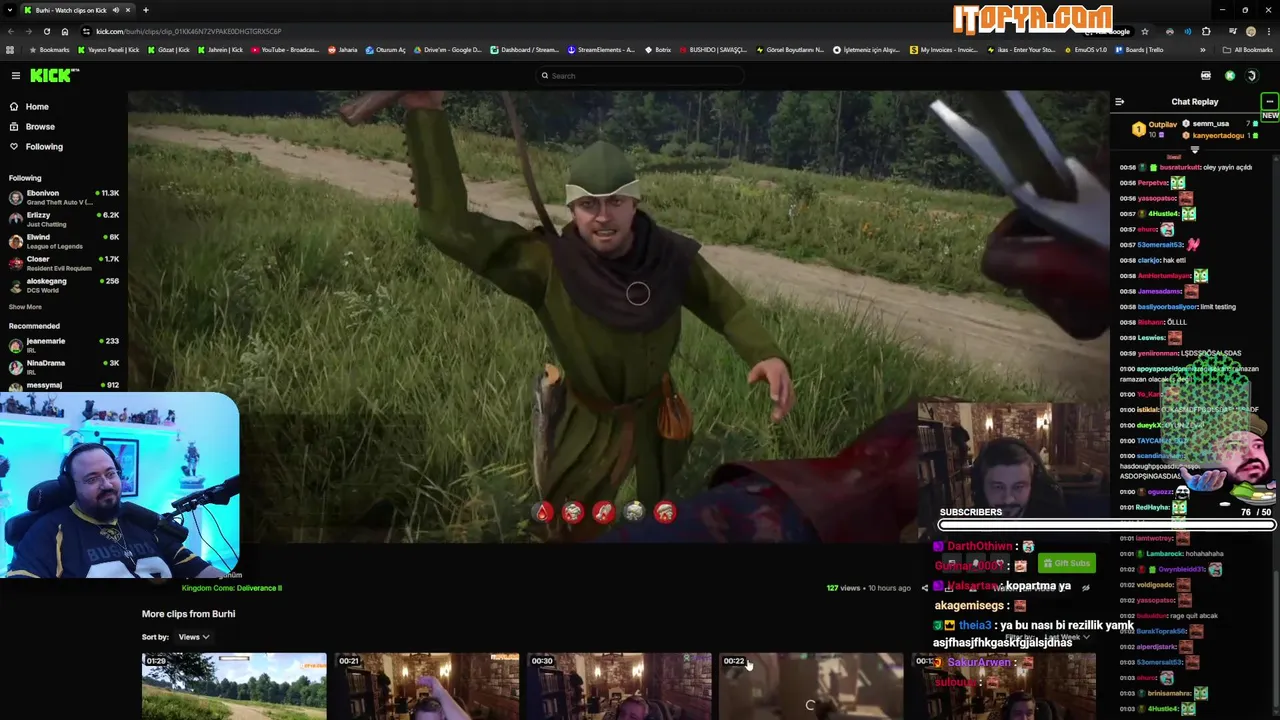
Task: Expand the gift leaderboard chevron in chat
Action: [1194, 149]
